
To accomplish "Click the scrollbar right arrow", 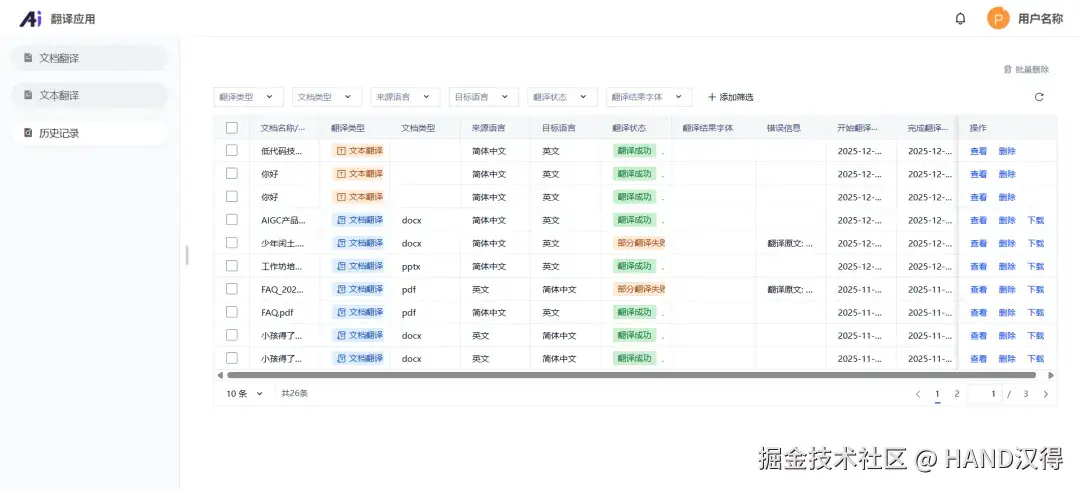I will [1051, 375].
